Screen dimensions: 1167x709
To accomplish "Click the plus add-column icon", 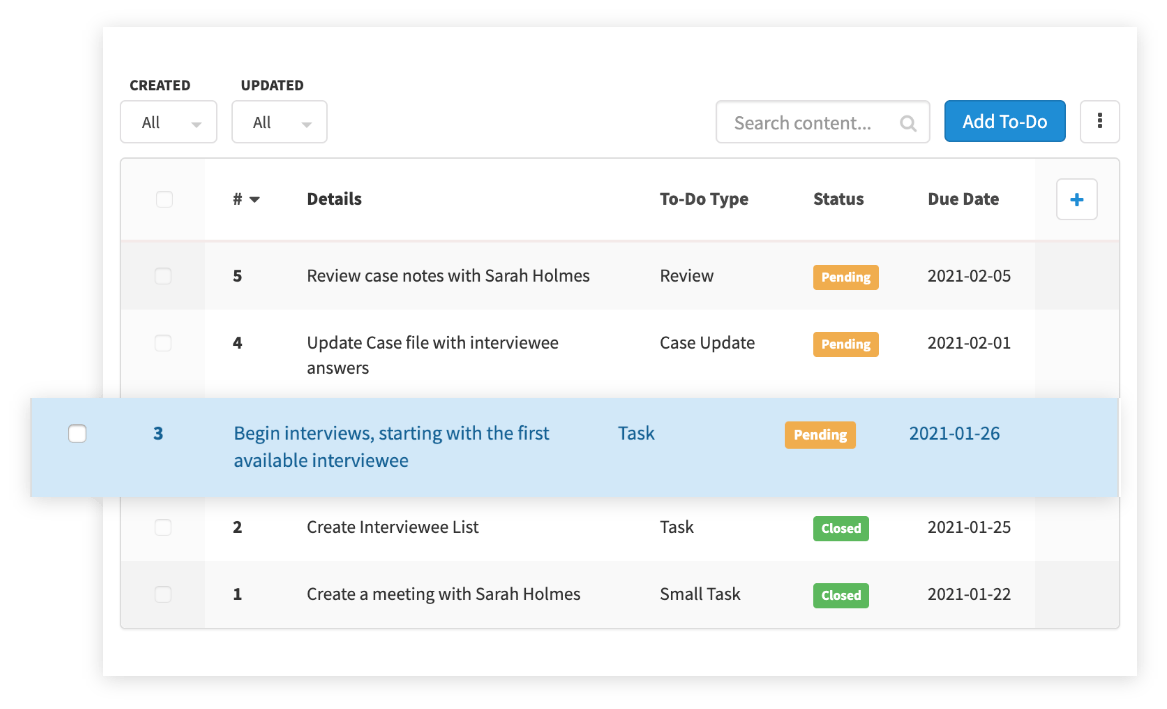I will 1077,200.
